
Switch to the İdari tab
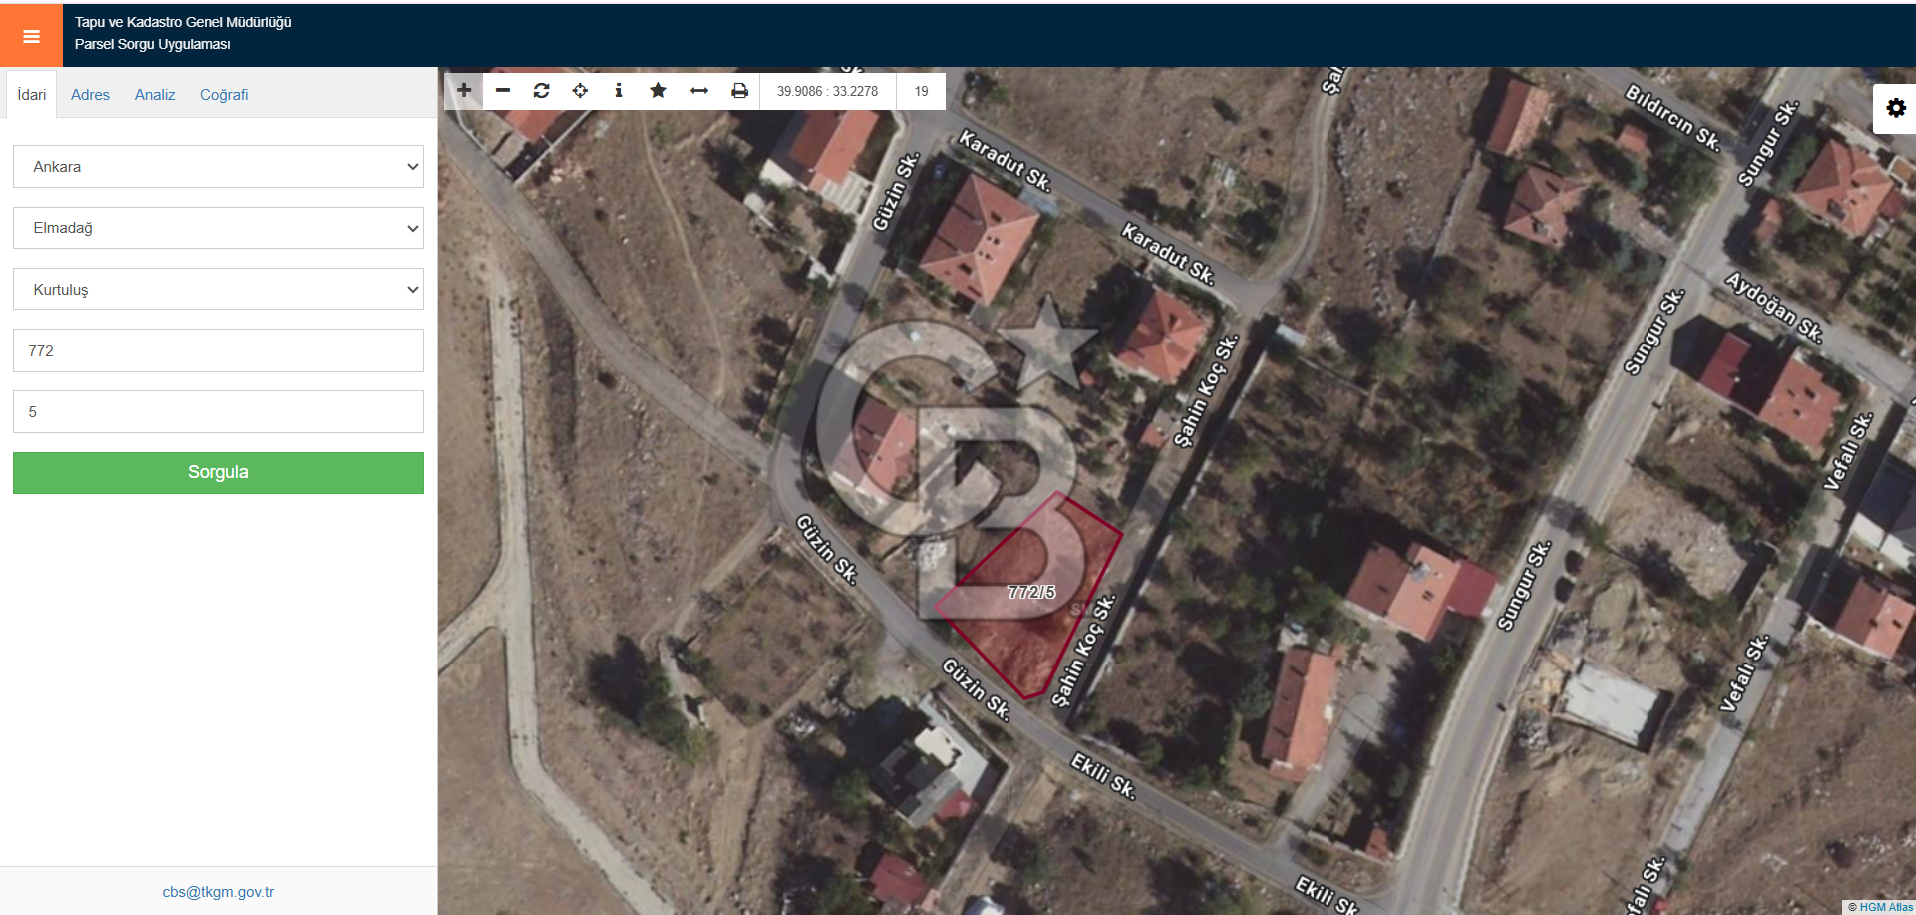click(x=32, y=95)
